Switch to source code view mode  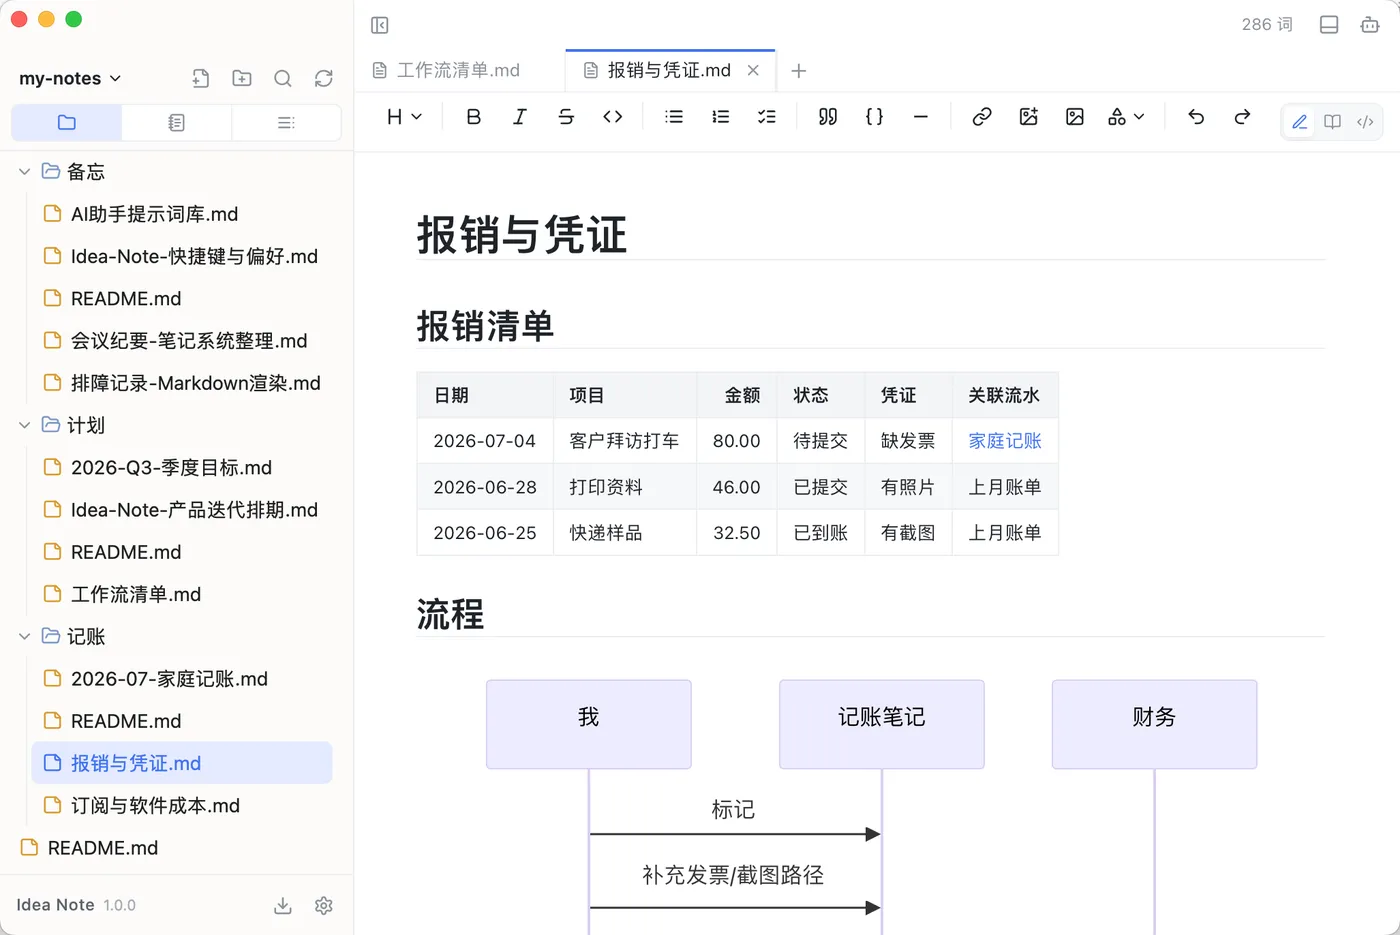pyautogui.click(x=1365, y=122)
